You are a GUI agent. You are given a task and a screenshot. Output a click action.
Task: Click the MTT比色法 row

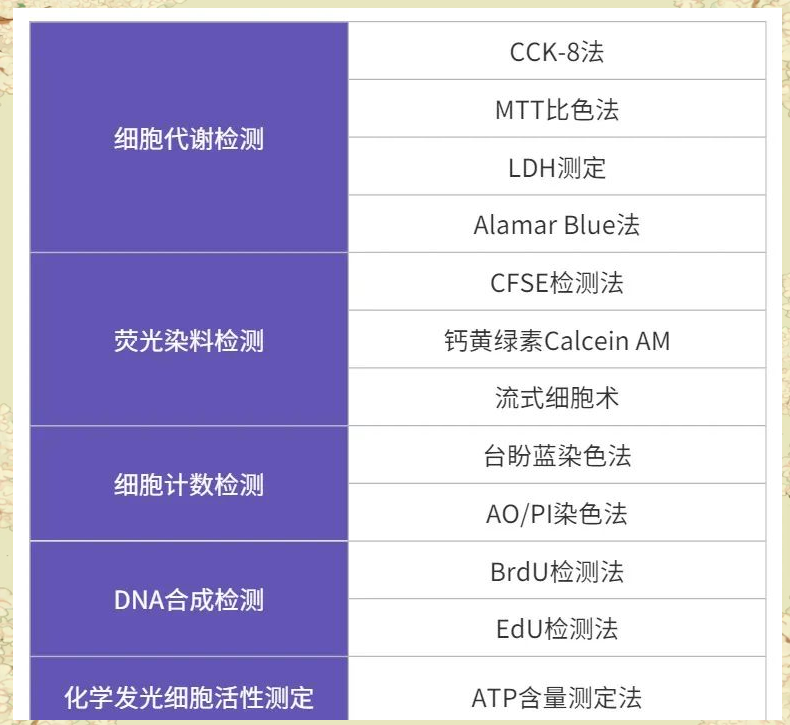[557, 109]
